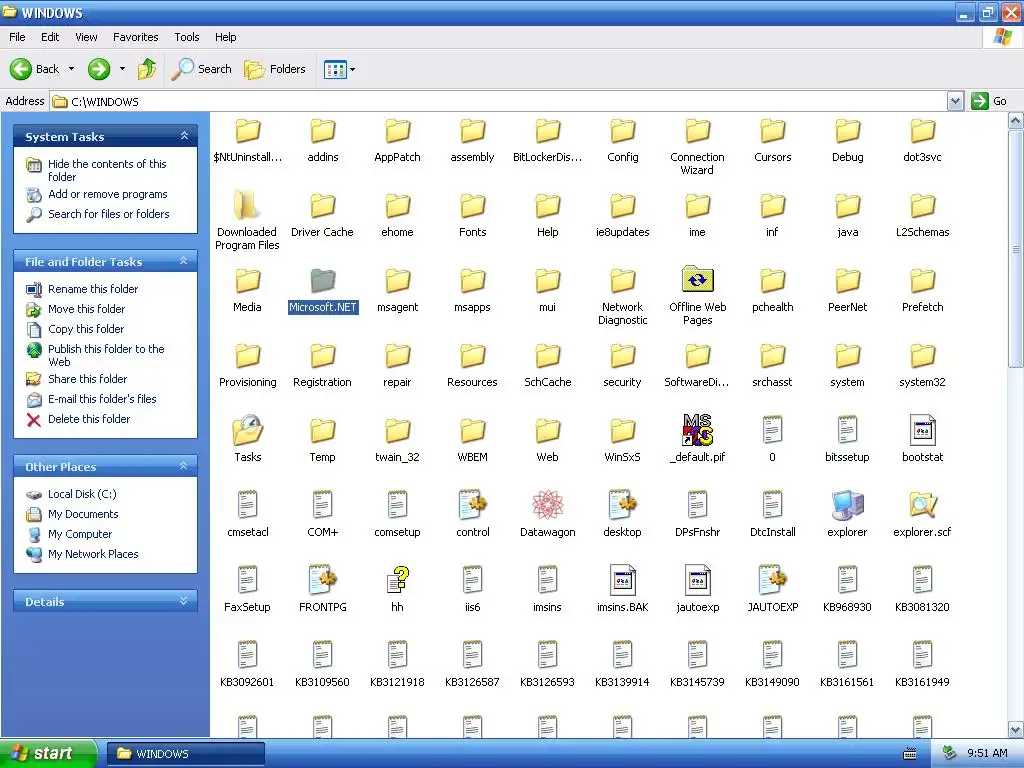
Task: Click Rename this folder link
Action: click(93, 289)
